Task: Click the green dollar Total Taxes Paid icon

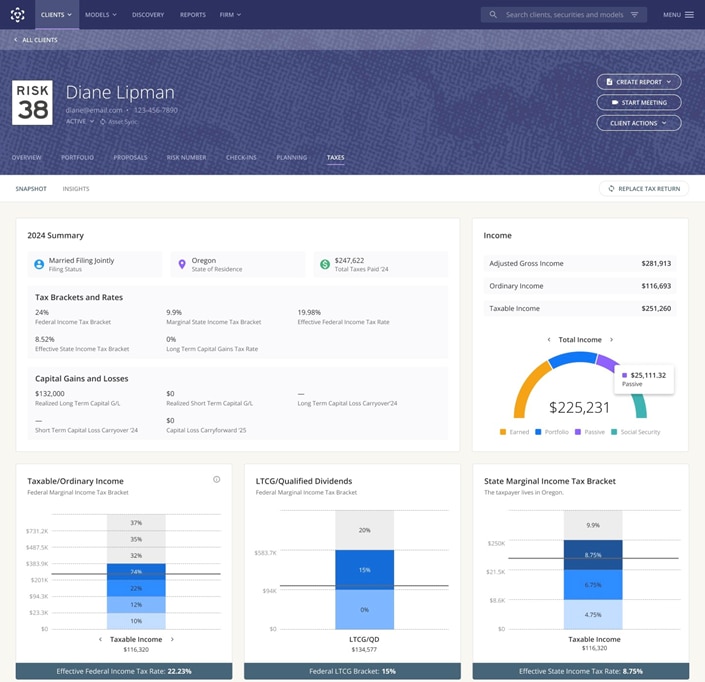Action: click(325, 264)
